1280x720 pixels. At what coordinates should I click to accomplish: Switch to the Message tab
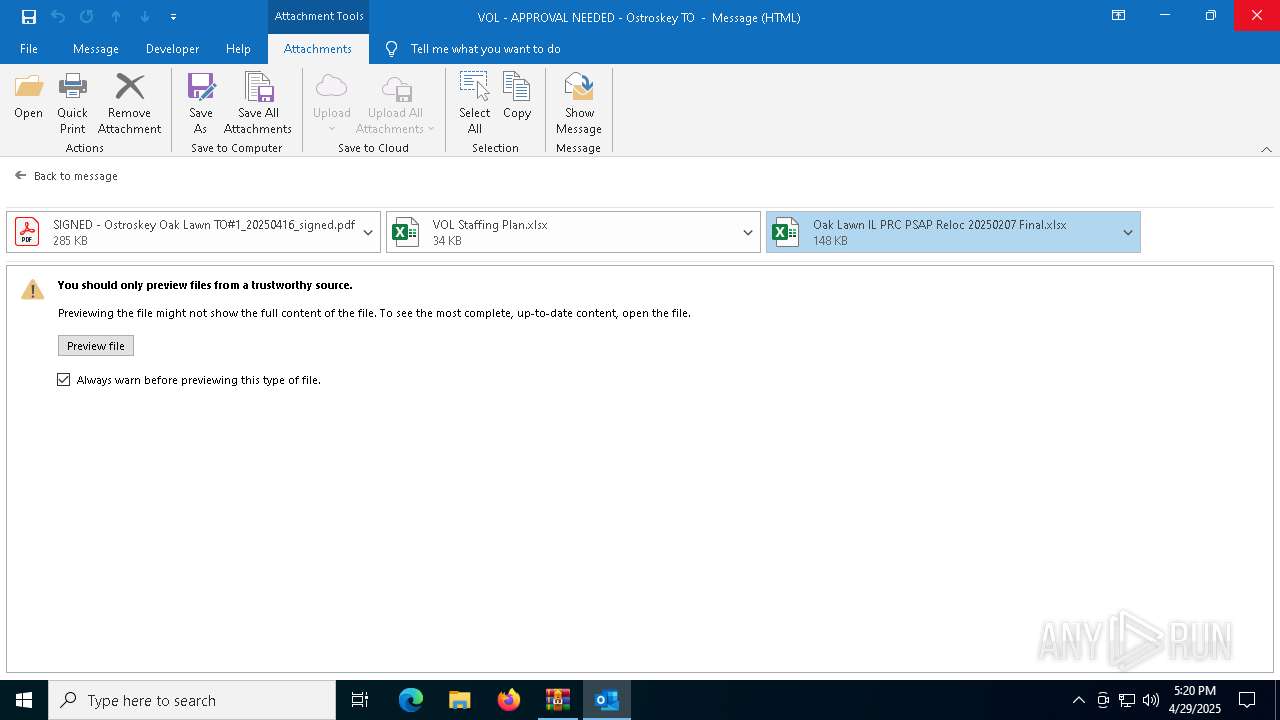tap(96, 49)
